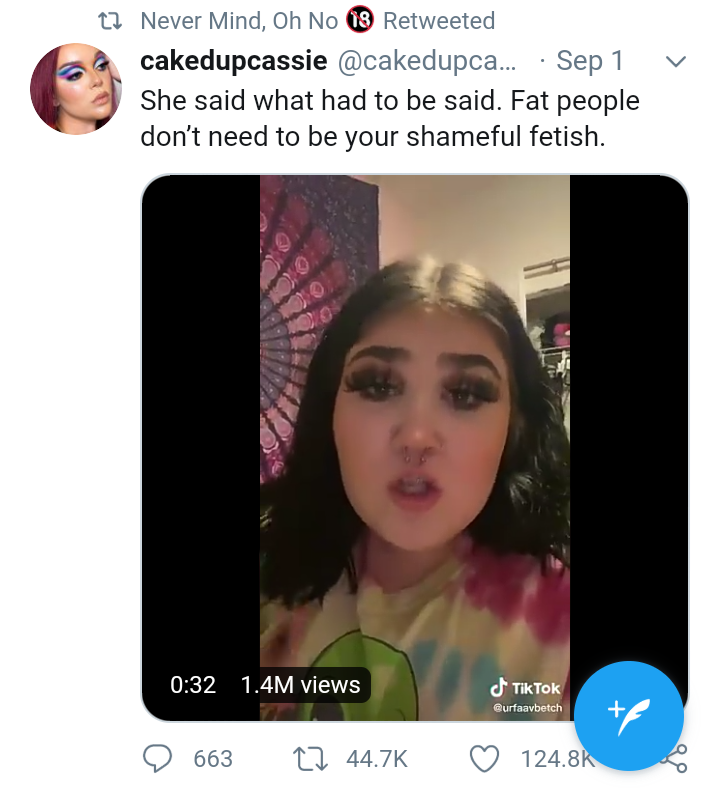The height and width of the screenshot is (798, 720).
Task: Click the @cakedupca… handle
Action: click(x=427, y=61)
